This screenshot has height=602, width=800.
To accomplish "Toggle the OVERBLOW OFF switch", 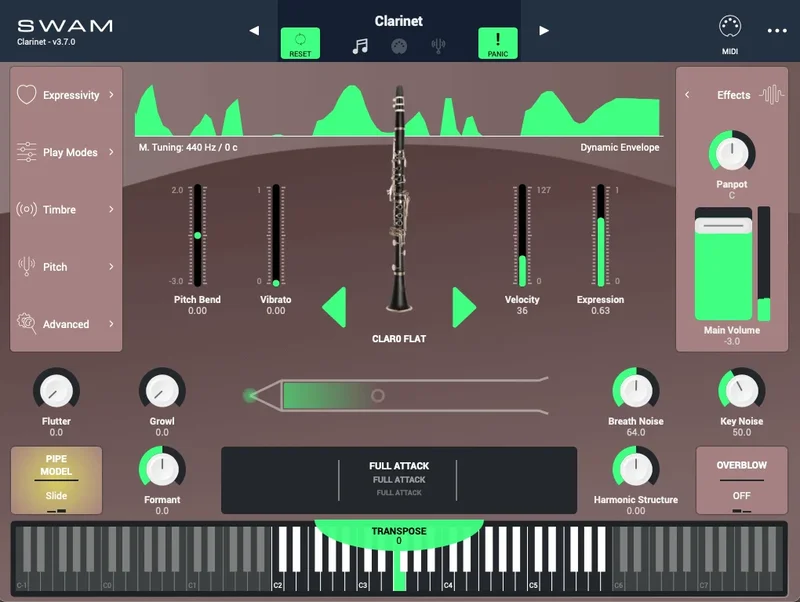I will coord(741,480).
